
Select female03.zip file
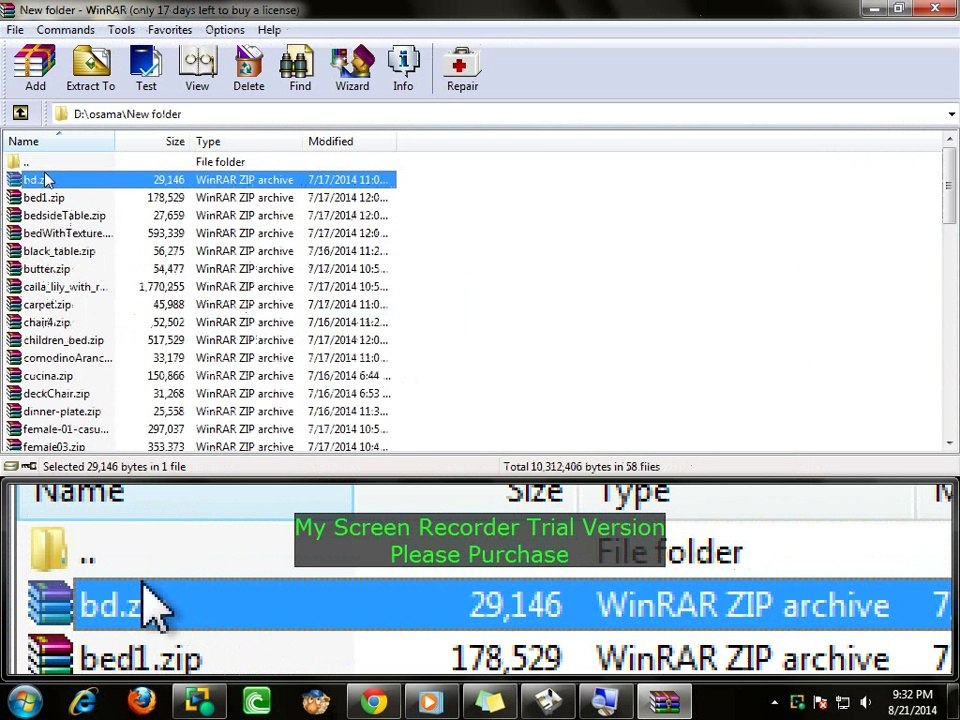pyautogui.click(x=200, y=446)
